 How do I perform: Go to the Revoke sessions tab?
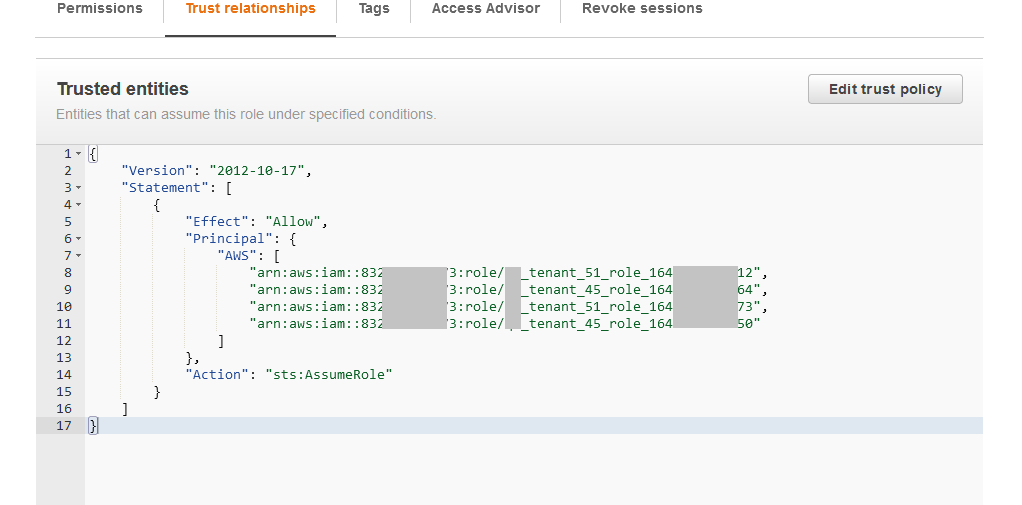coord(642,9)
